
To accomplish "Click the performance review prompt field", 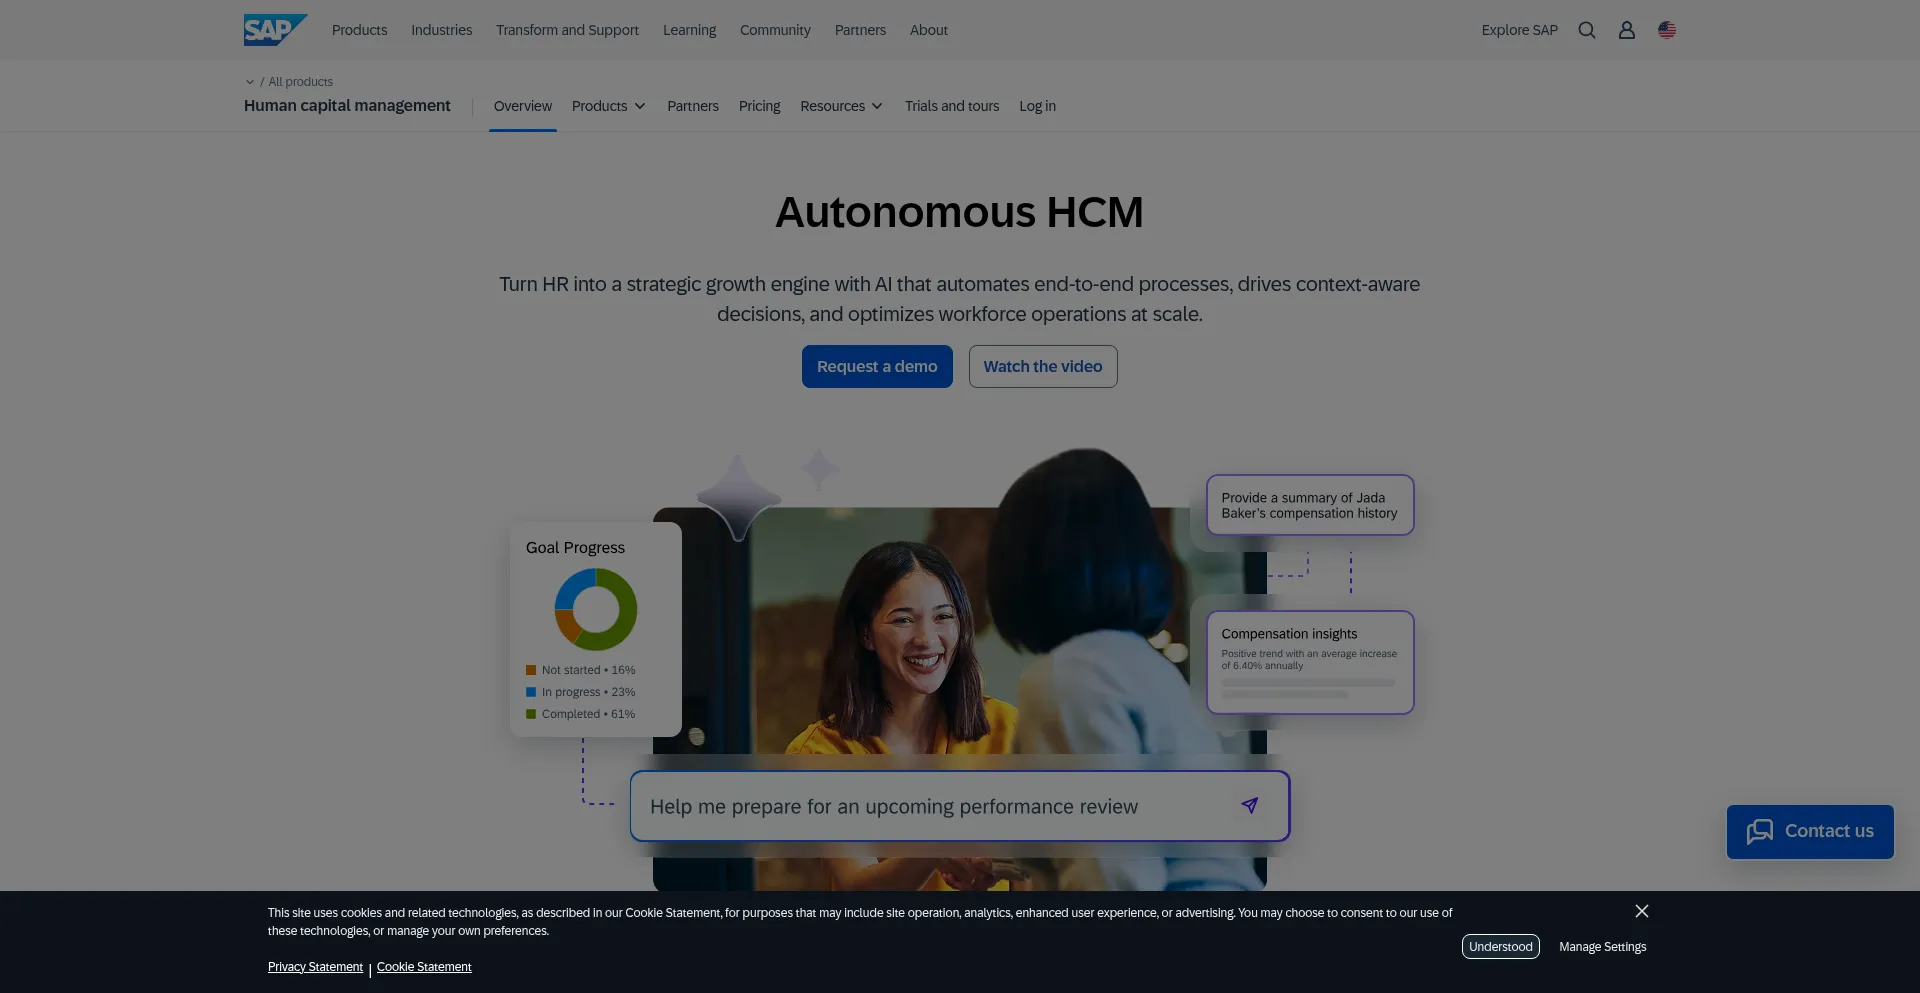I will click(x=960, y=806).
